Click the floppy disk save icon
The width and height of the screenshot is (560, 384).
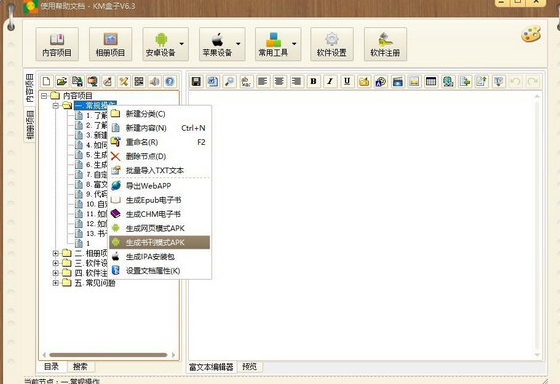tap(196, 81)
